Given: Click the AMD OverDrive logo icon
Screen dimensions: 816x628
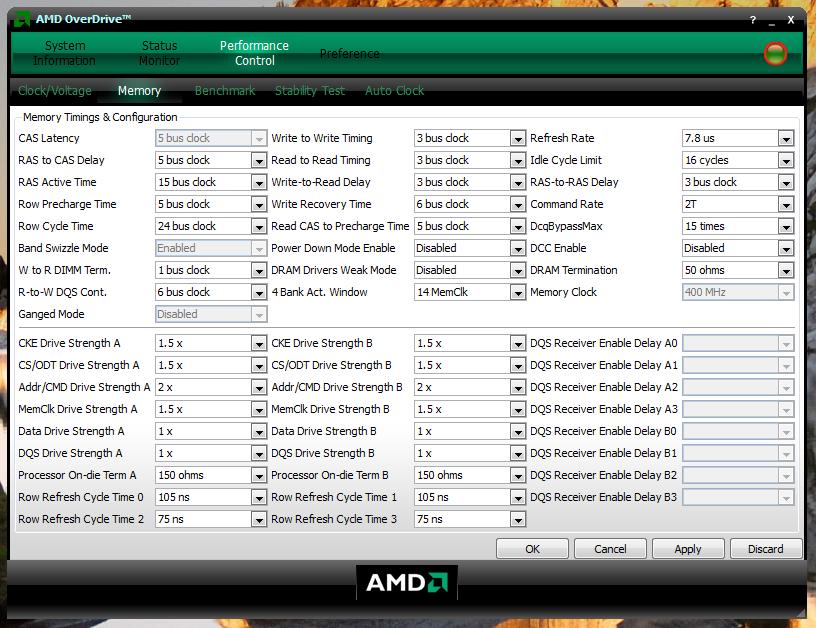Looking at the screenshot, I should pyautogui.click(x=22, y=19).
